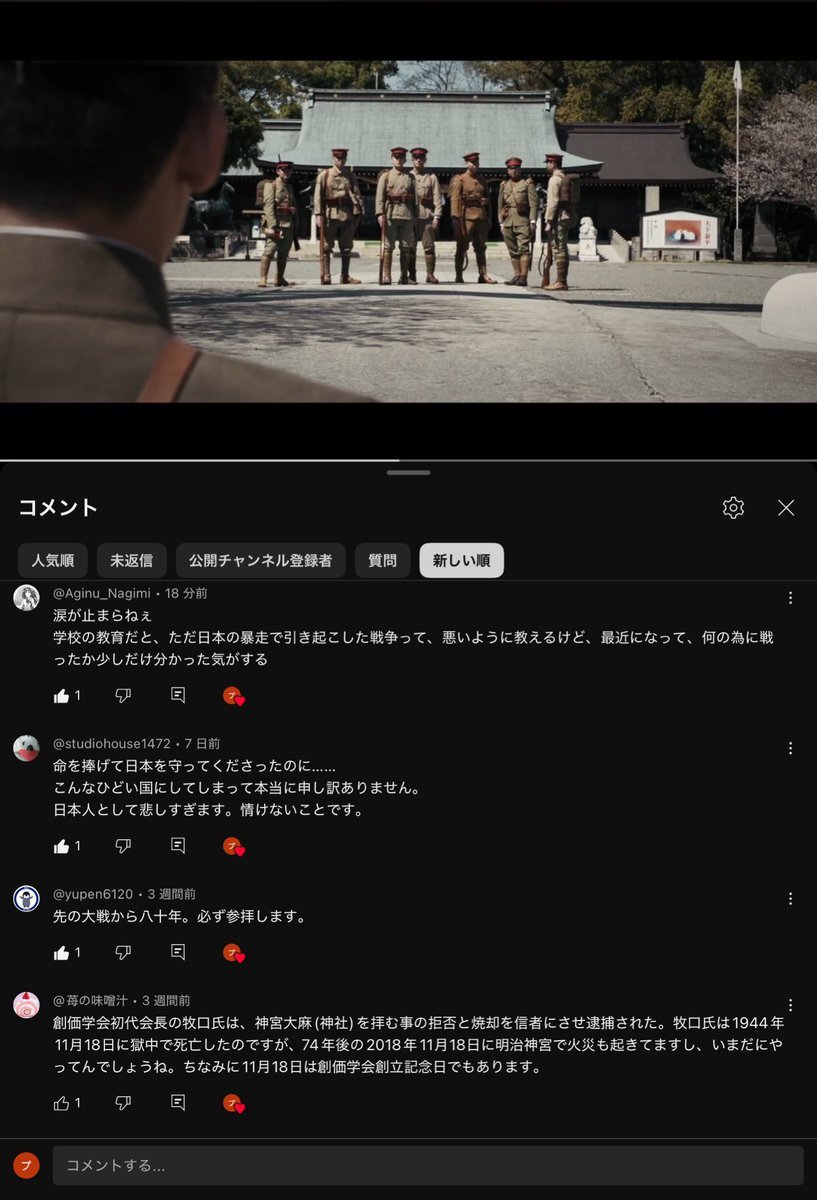Open comment settings gear icon
This screenshot has width=817, height=1200.
[x=733, y=507]
